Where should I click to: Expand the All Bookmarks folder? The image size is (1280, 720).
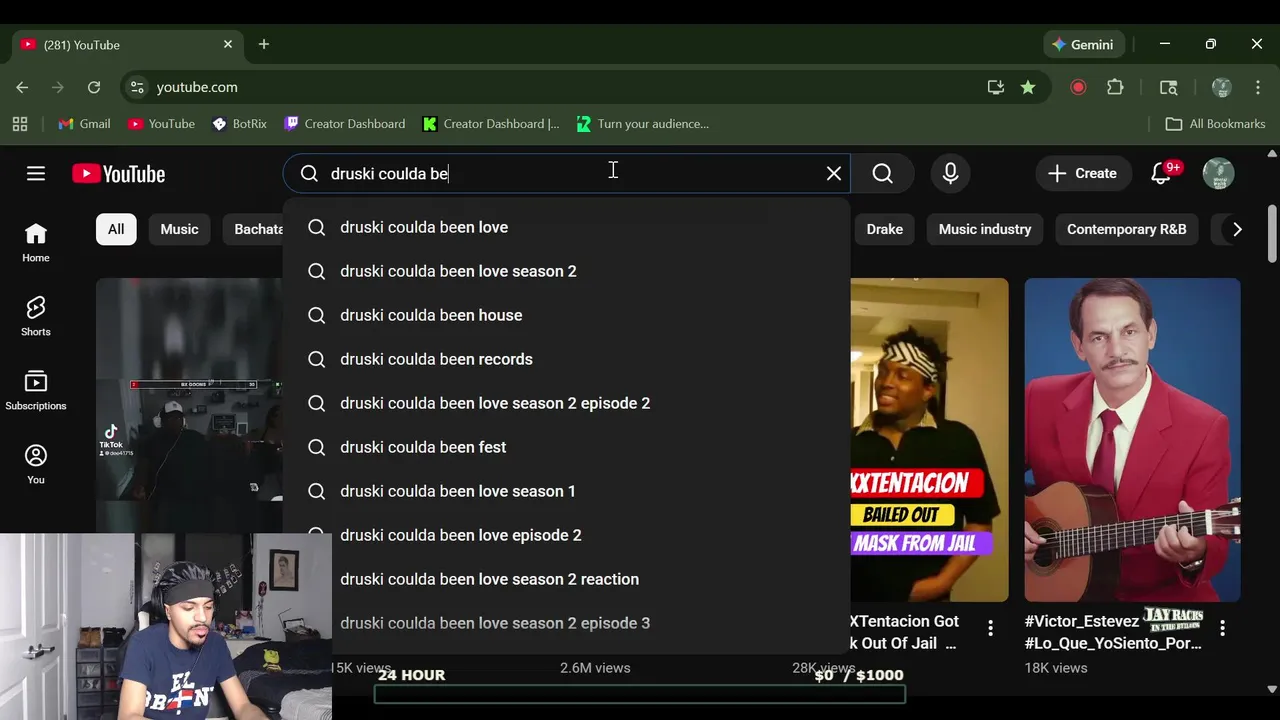point(1216,124)
